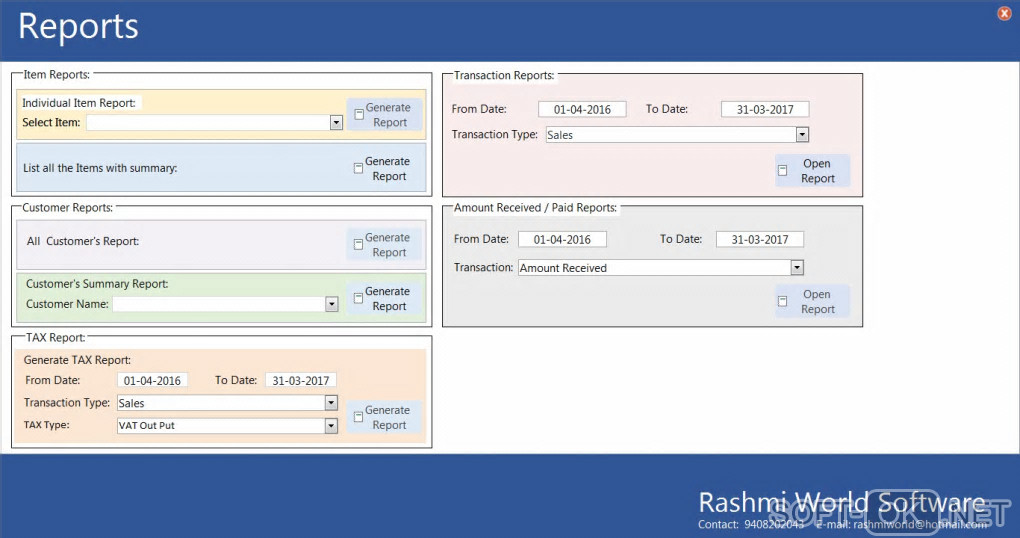Click the Rashmi World Software branding text
Image resolution: width=1020 pixels, height=538 pixels.
[x=842, y=502]
